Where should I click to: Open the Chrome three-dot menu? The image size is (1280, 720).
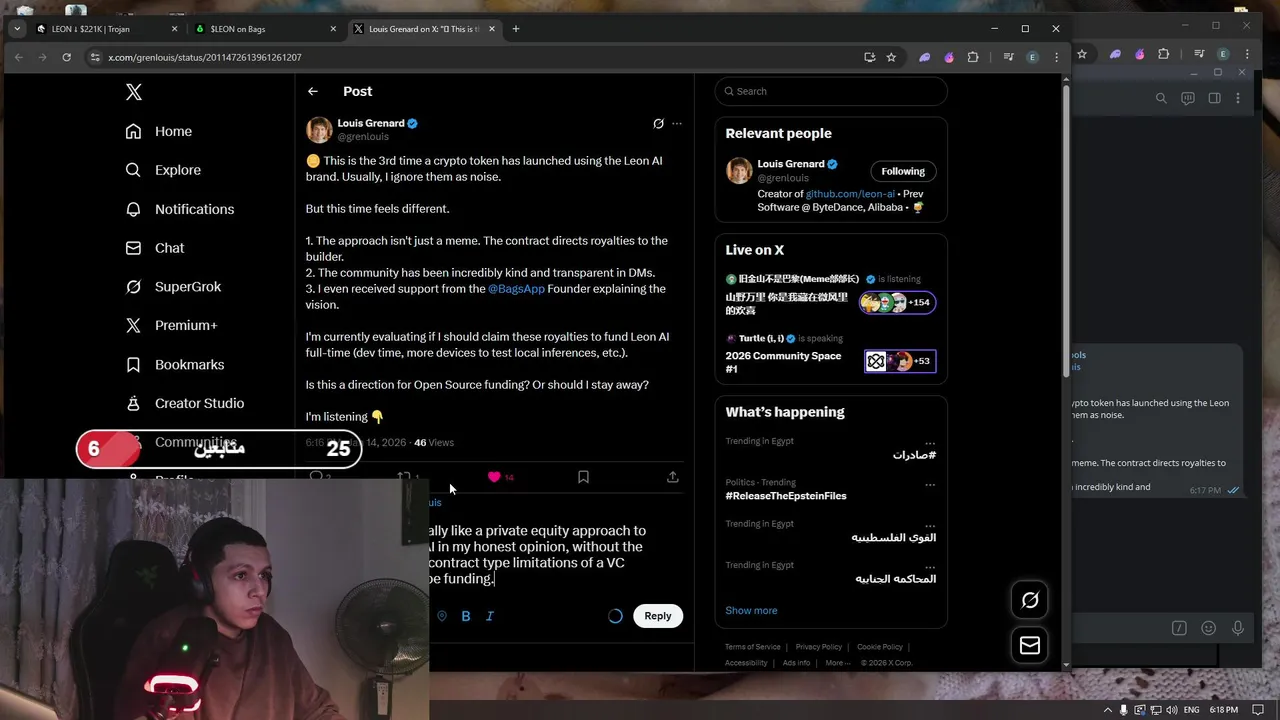(x=1056, y=57)
